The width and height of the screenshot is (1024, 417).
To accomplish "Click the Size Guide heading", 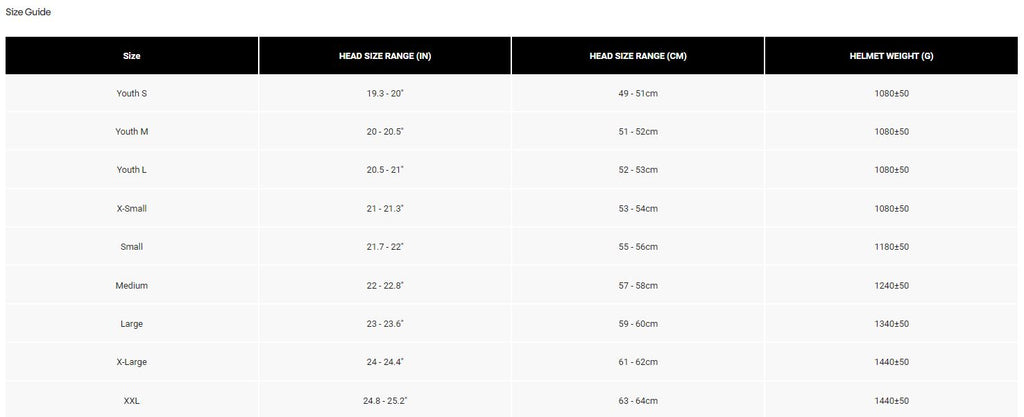I will (x=28, y=12).
